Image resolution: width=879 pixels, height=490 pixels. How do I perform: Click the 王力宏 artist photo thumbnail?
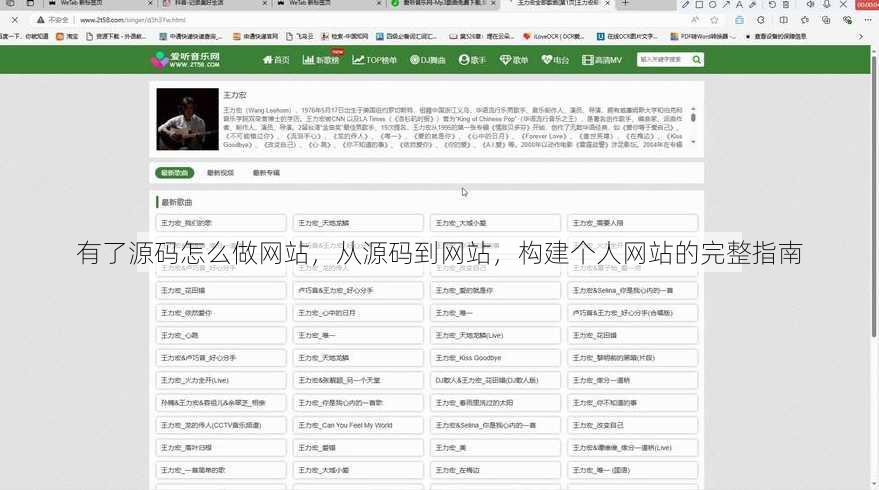click(187, 119)
